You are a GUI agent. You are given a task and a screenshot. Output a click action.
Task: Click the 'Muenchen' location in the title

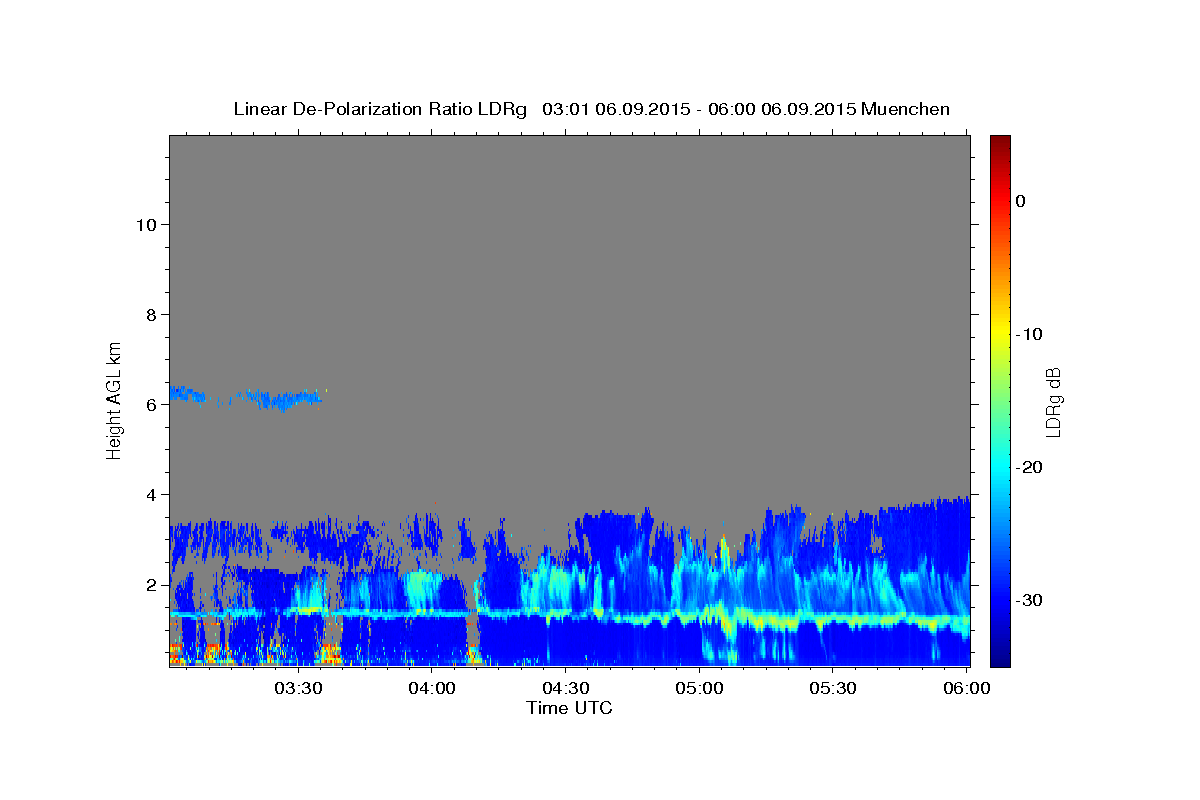coord(906,109)
